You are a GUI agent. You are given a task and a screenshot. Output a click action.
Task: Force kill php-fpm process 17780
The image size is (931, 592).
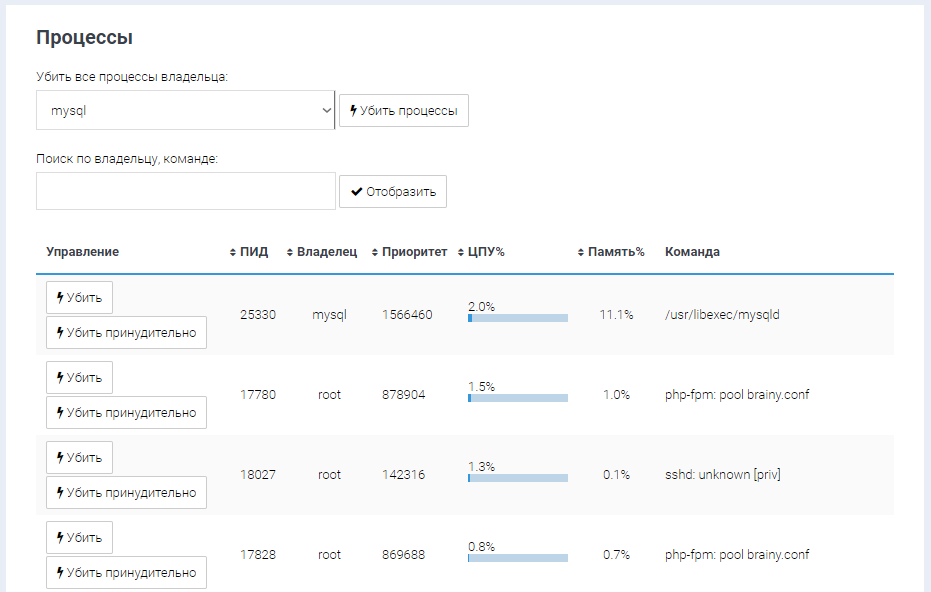[x=126, y=412]
